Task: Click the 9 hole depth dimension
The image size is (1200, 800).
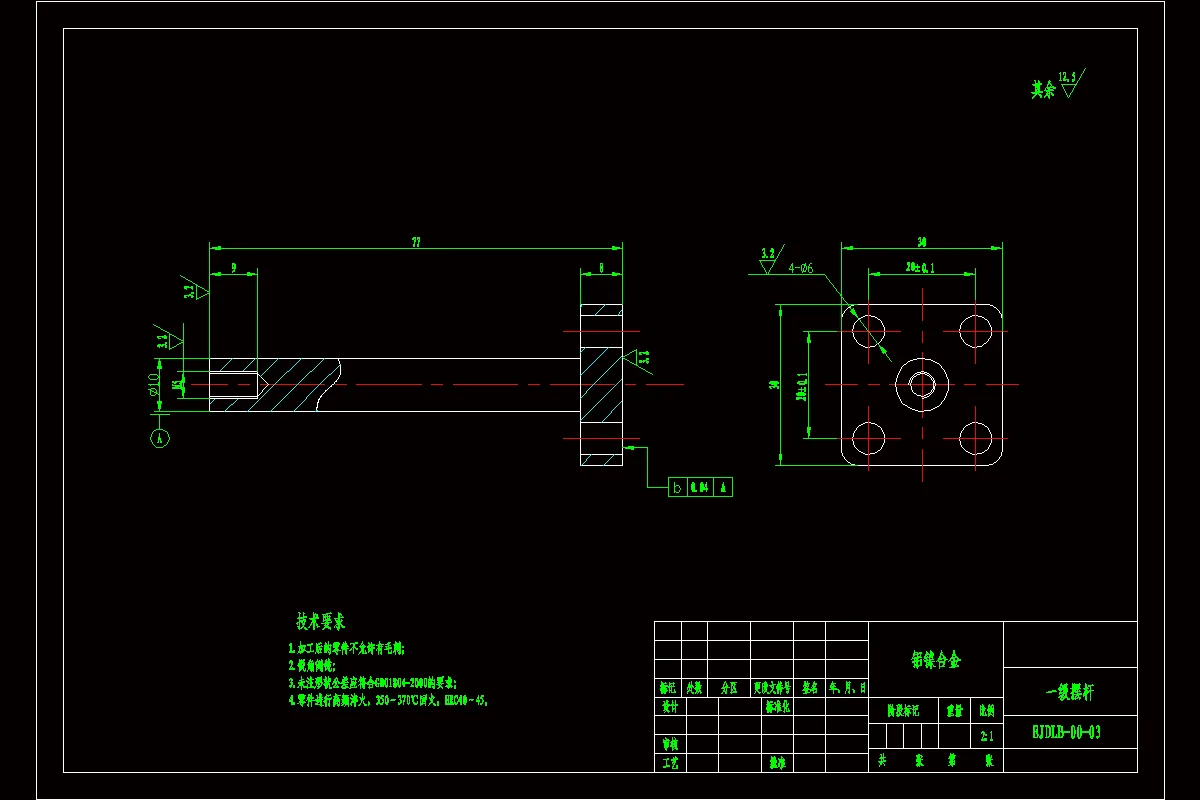Action: tap(233, 268)
